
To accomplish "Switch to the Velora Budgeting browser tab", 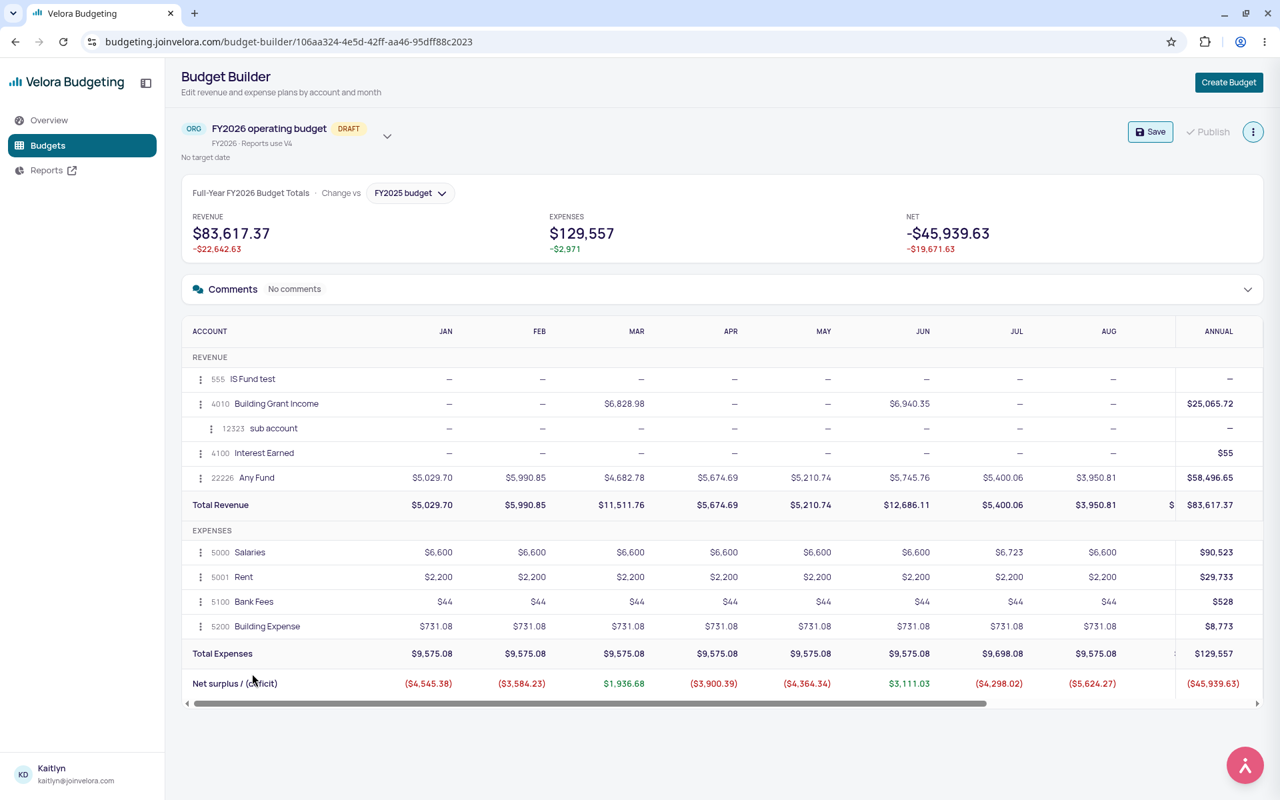I will [x=103, y=14].
